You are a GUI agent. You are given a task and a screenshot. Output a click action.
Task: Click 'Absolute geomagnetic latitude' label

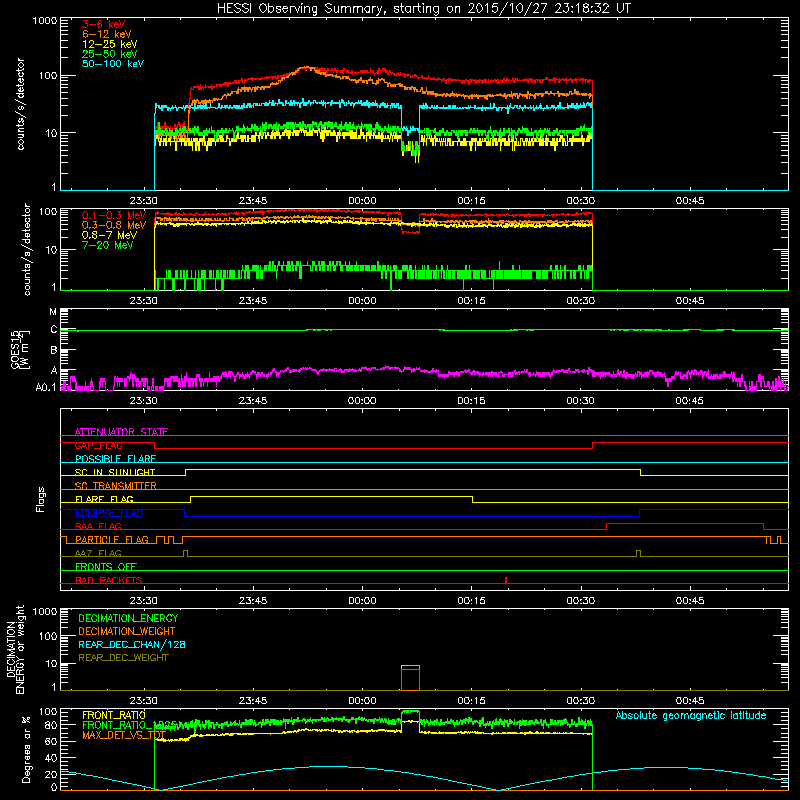(x=691, y=715)
